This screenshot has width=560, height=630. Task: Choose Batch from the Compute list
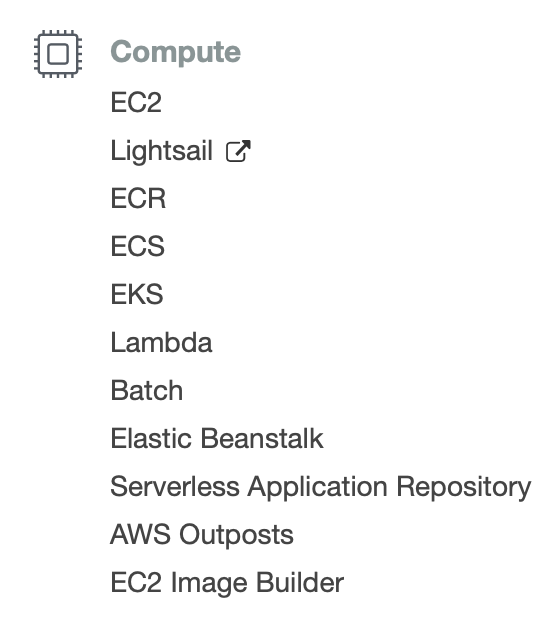[x=147, y=390]
